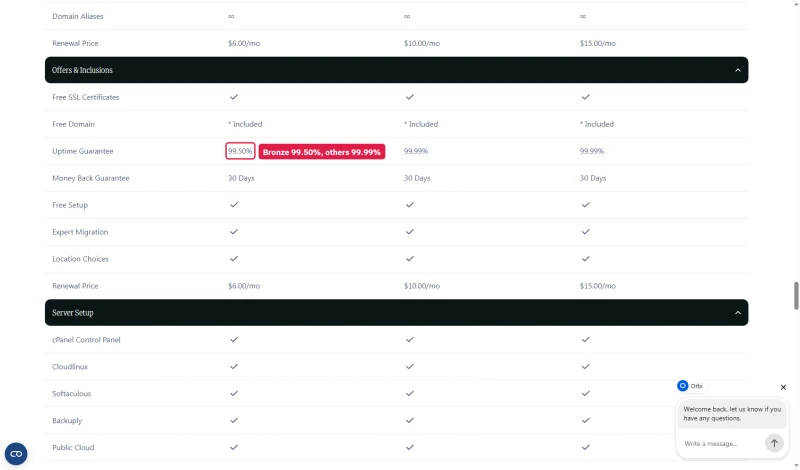800x470 pixels.
Task: Click Public Cloud third-plan checkmark
Action: 585,448
